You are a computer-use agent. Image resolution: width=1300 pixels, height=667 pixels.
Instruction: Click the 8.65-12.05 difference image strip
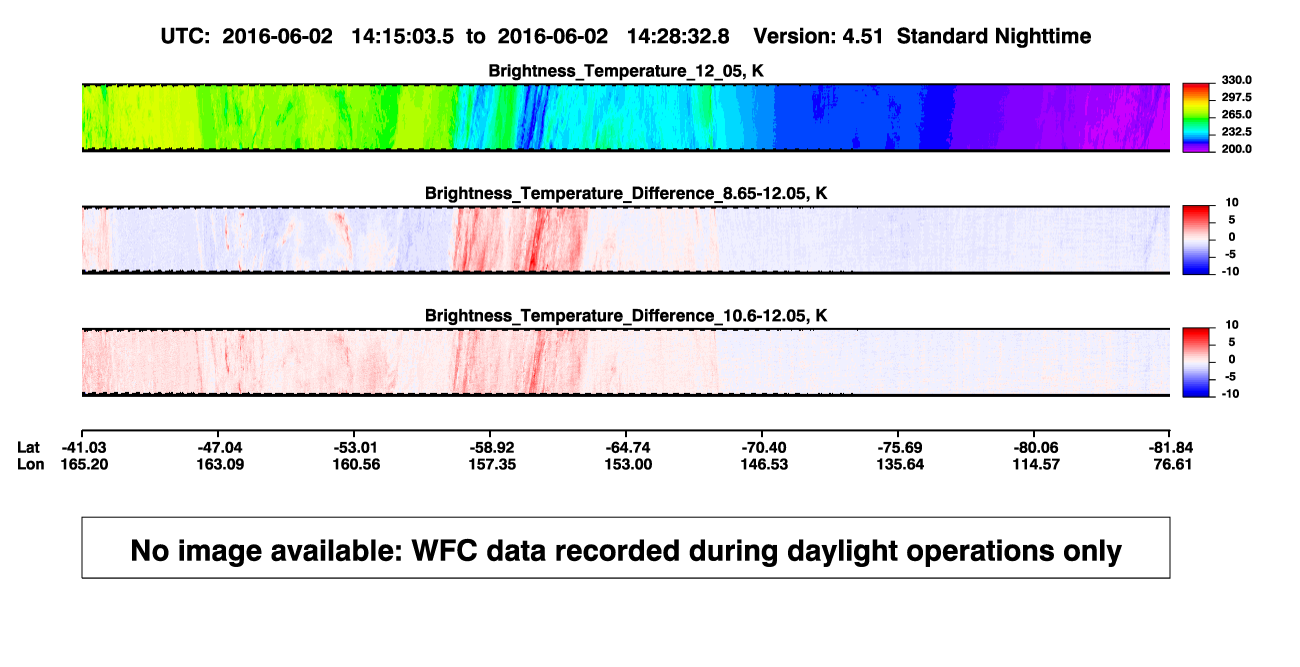click(x=625, y=240)
